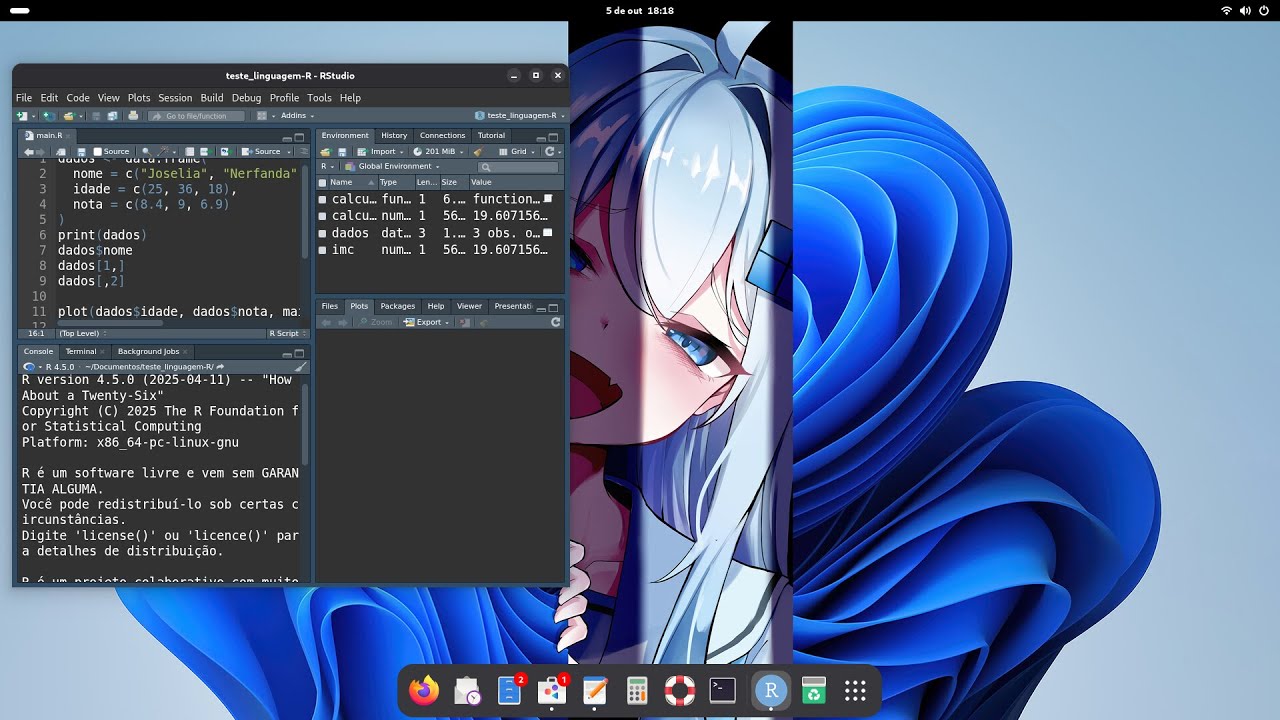Open the R Script file type dropdown

point(286,333)
